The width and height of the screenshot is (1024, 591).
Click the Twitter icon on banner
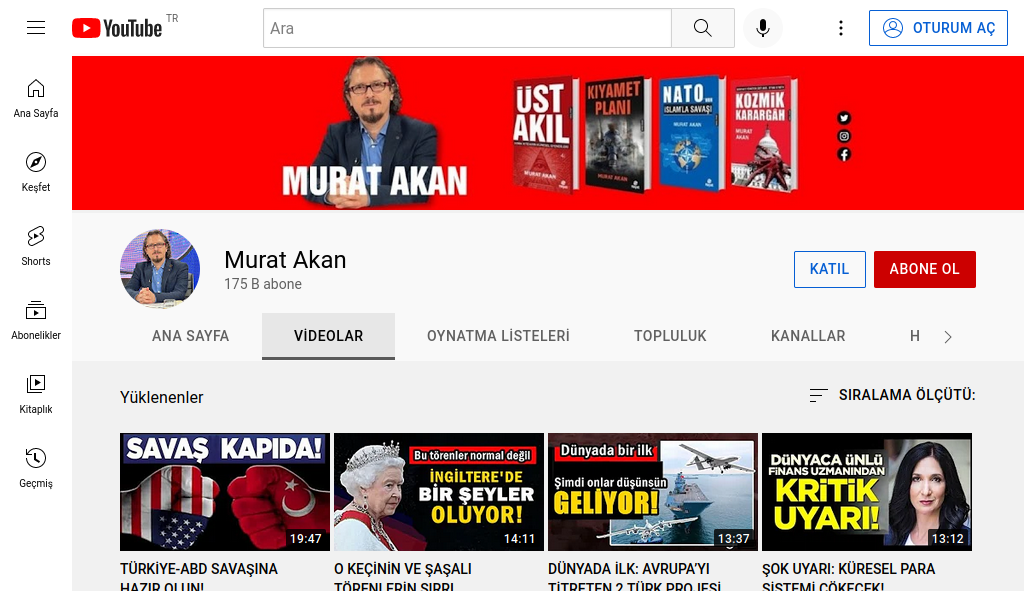[844, 118]
